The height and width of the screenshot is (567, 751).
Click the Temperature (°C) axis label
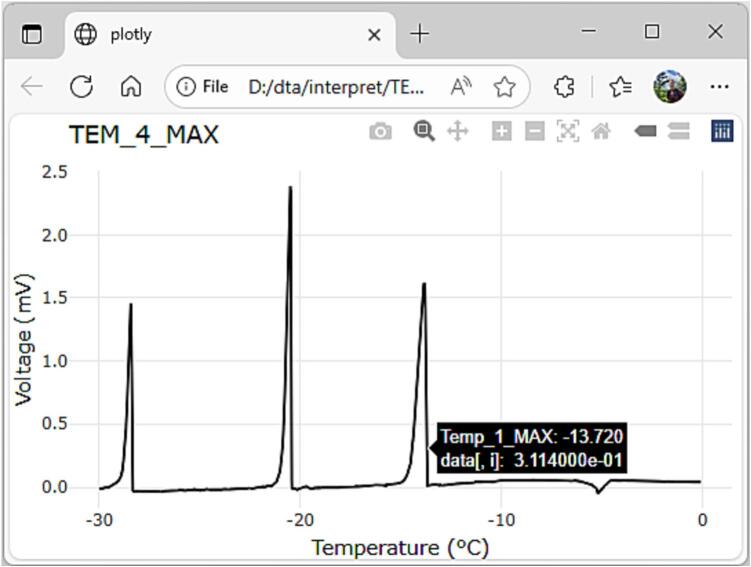coord(400,547)
